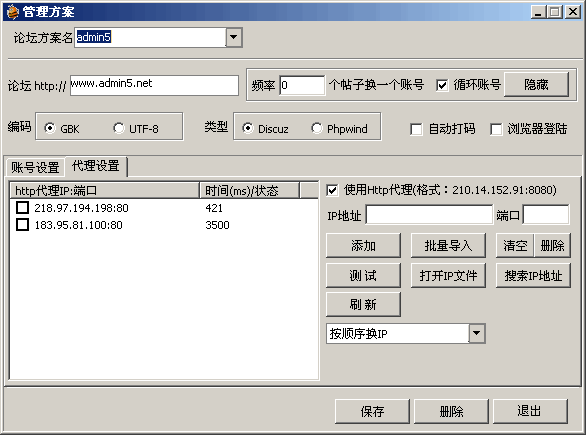
Task: Select the 代理设置 tab
Action: pyautogui.click(x=96, y=166)
